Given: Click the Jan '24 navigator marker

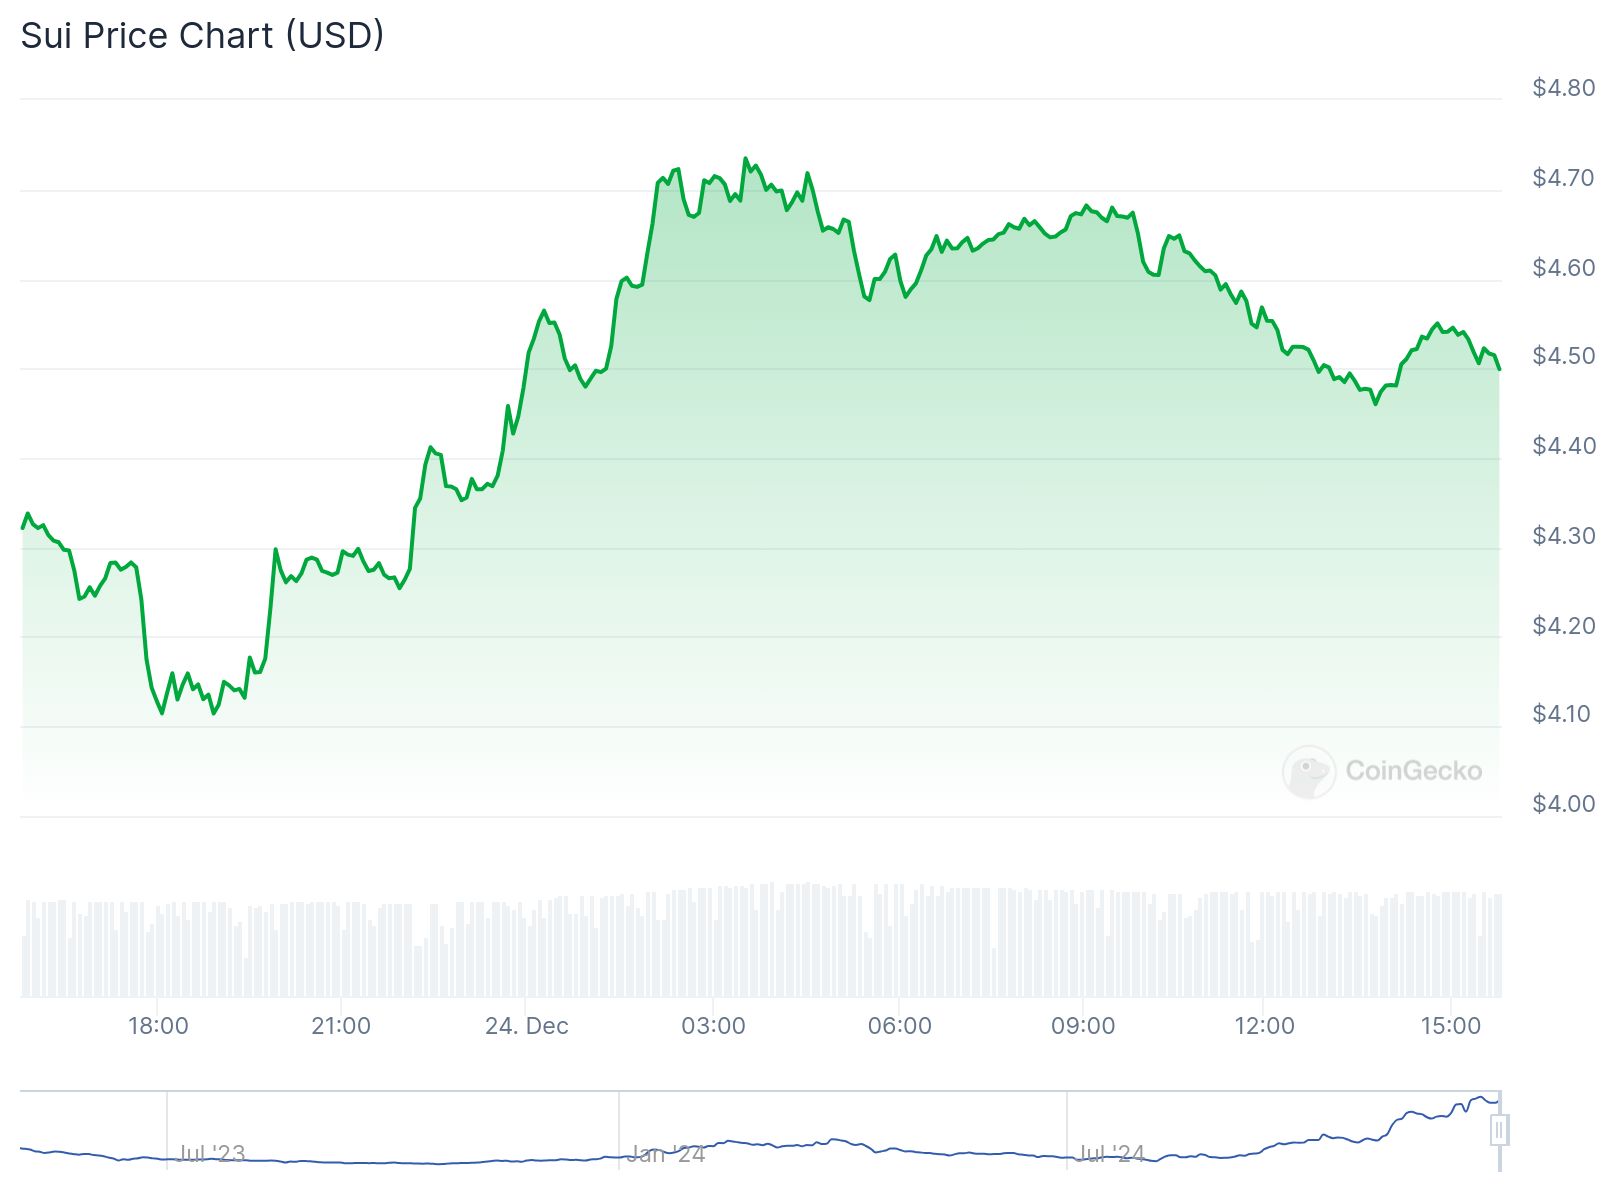Looking at the screenshot, I should (x=666, y=1155).
